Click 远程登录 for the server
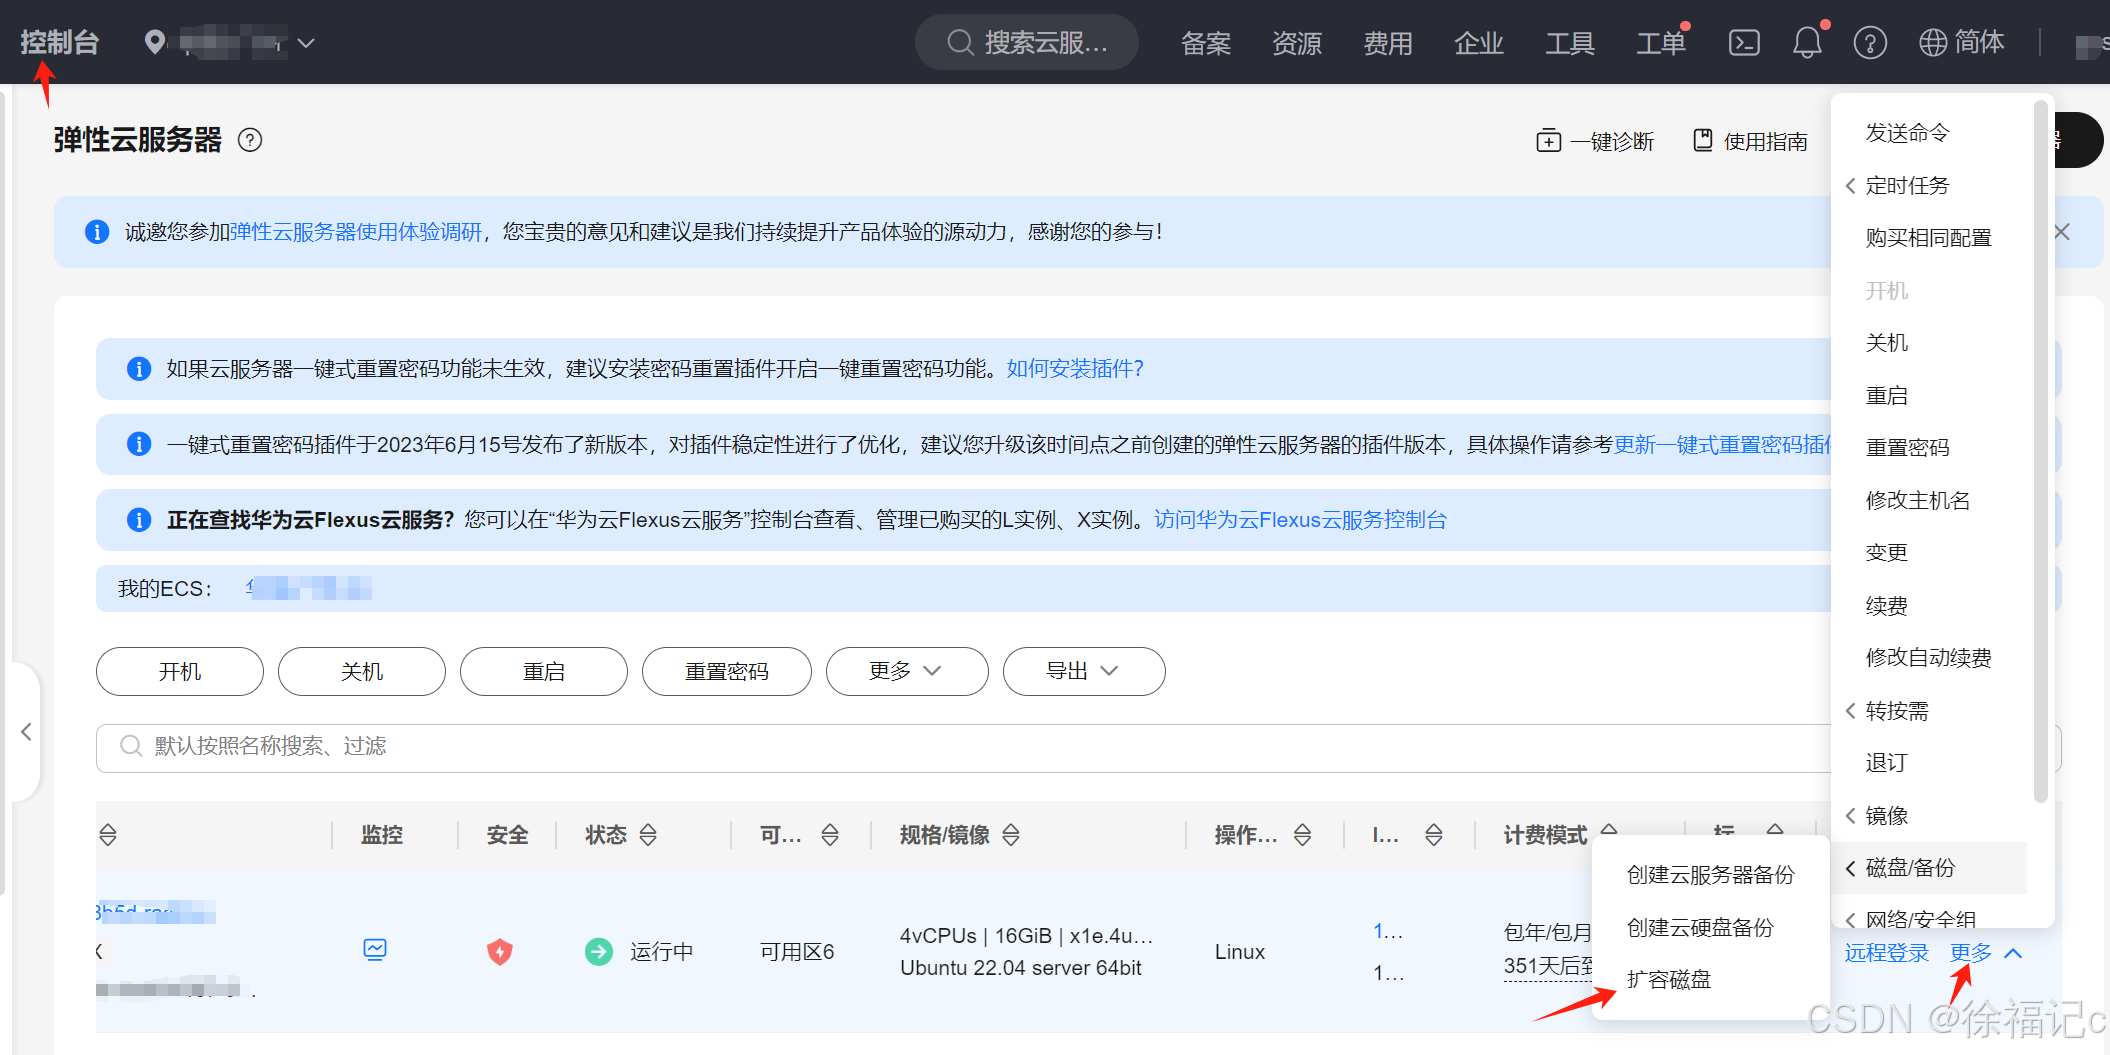2110x1055 pixels. (1886, 953)
